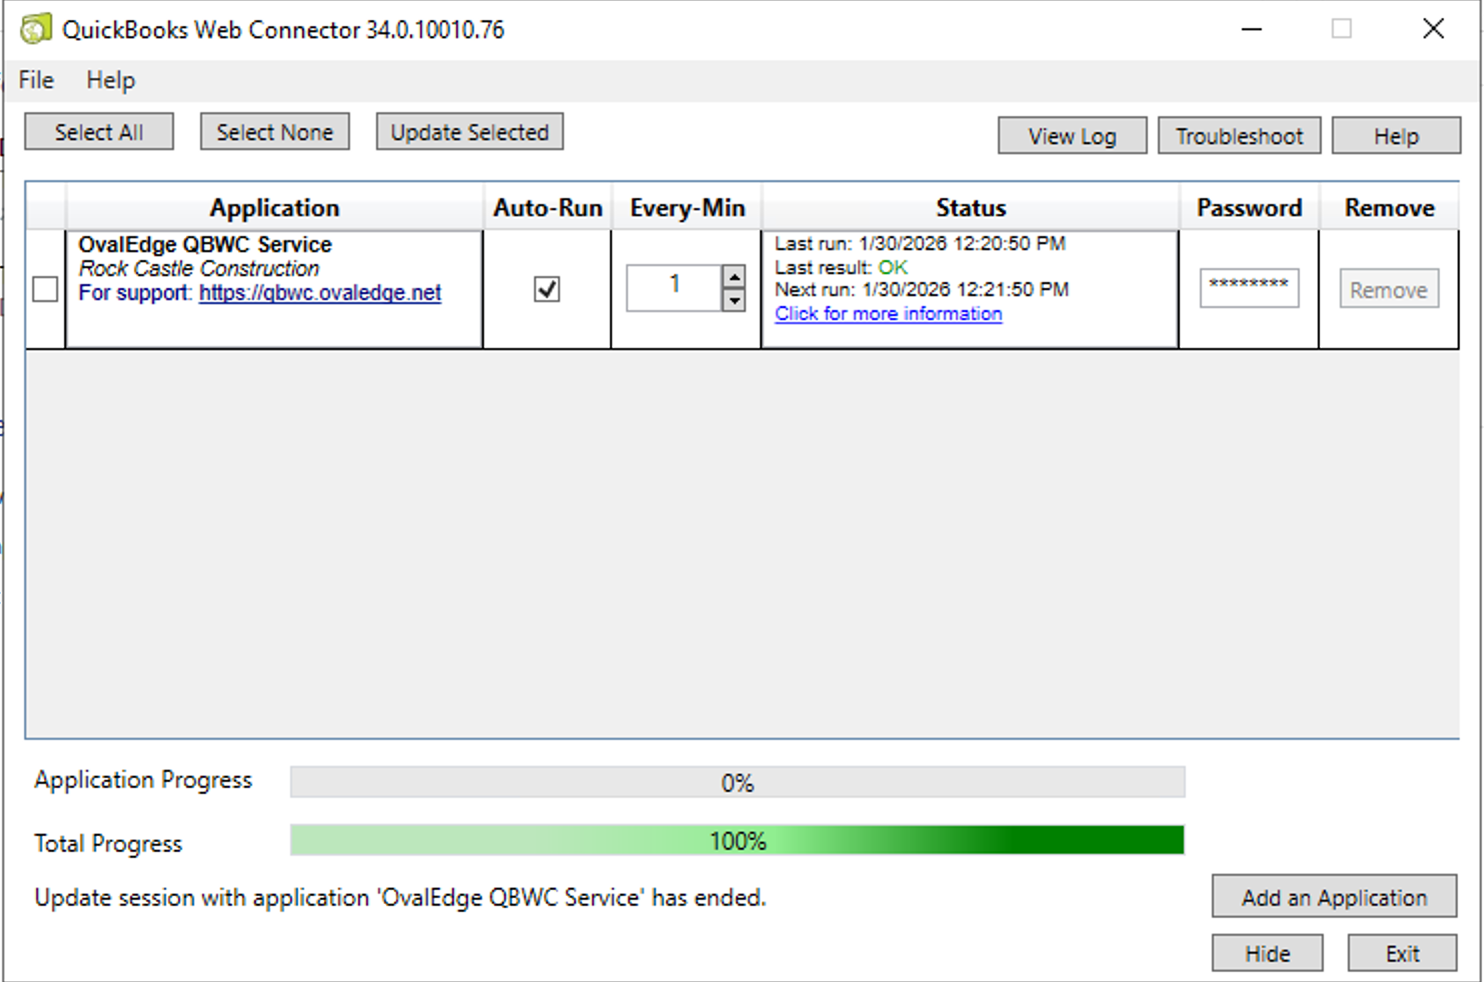Click the Select None button

tap(275, 132)
